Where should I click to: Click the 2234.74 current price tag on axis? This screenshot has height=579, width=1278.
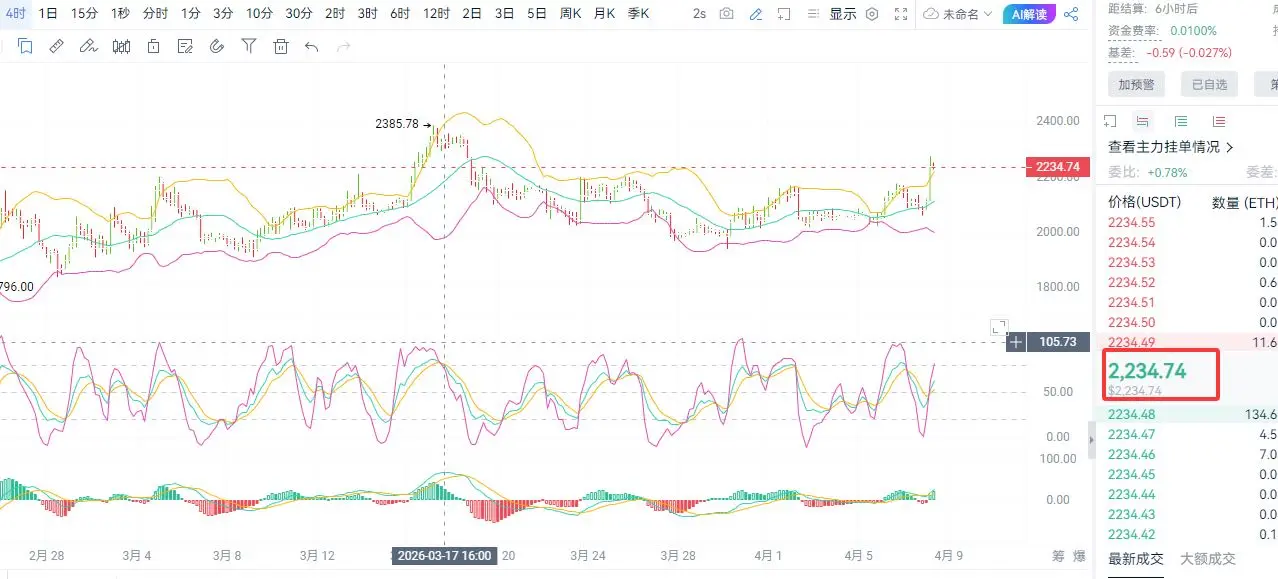[1058, 167]
